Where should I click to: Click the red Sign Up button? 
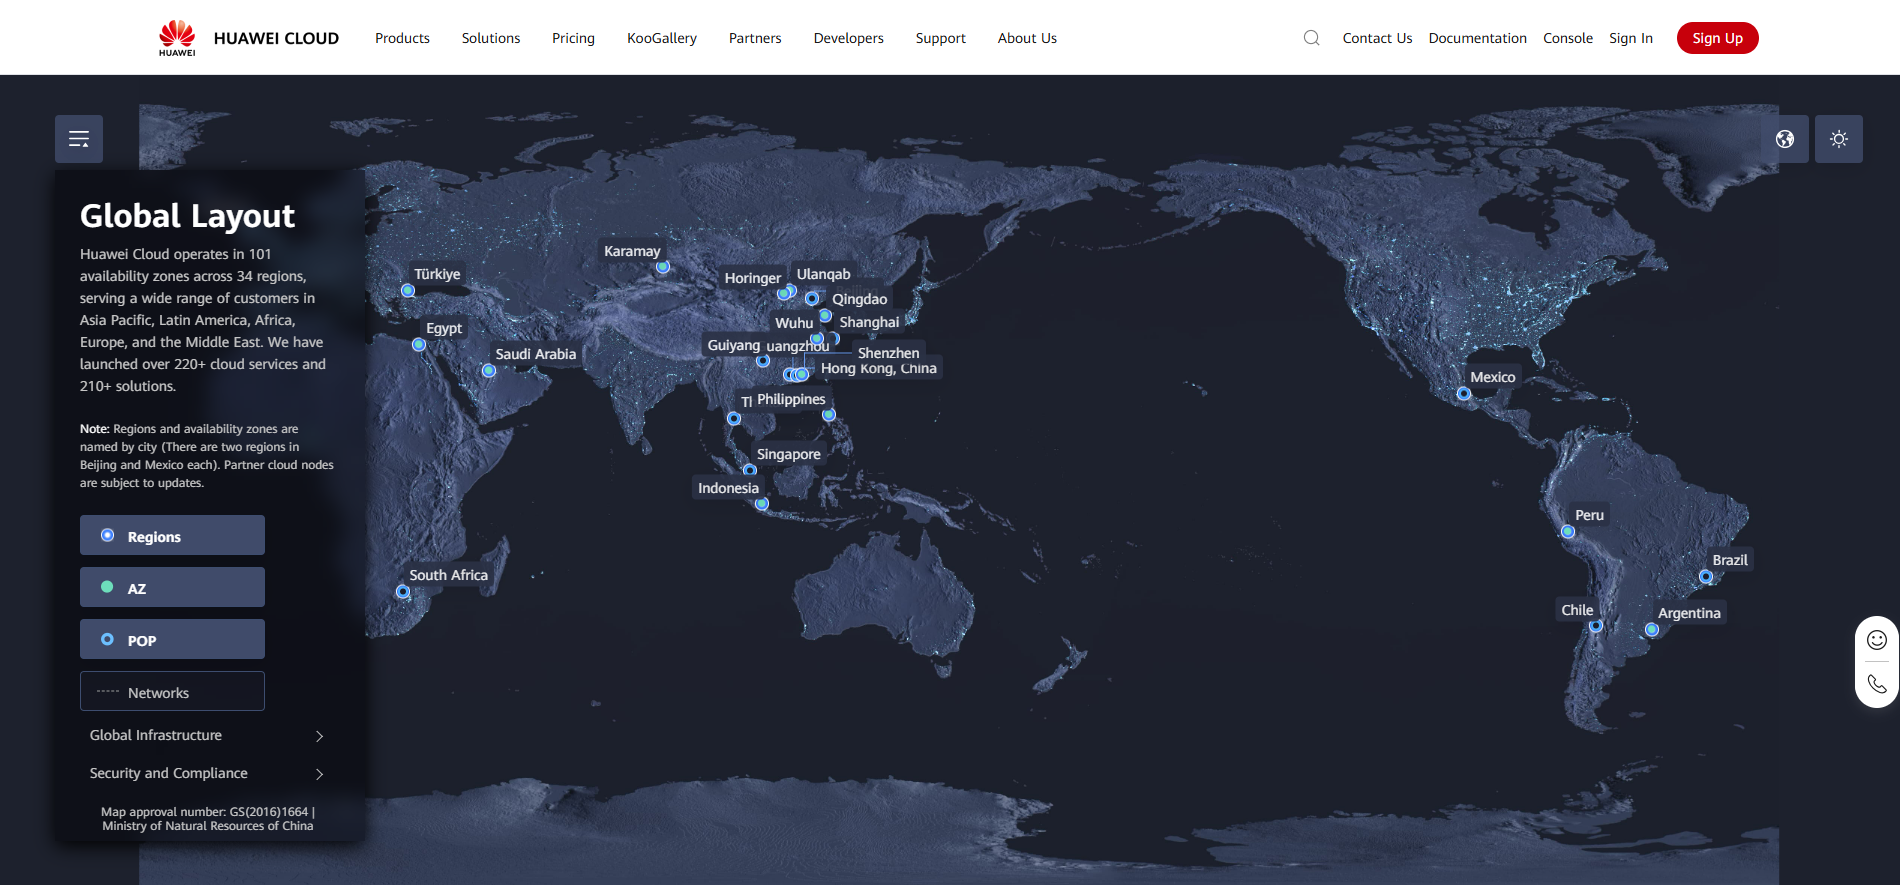point(1718,38)
